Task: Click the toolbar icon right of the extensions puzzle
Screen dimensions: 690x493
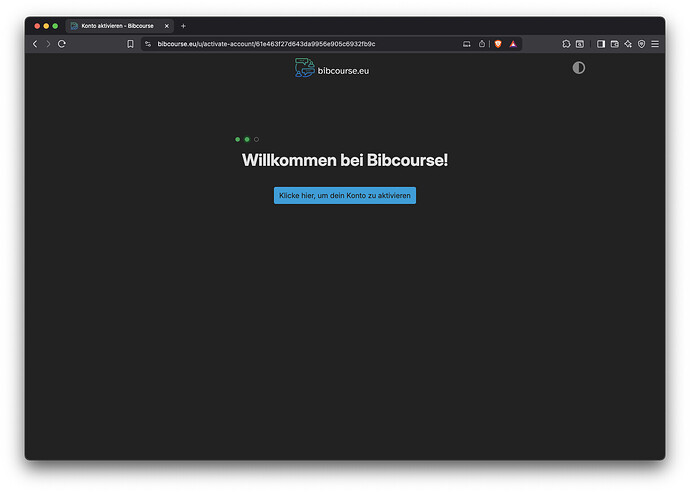Action: (x=580, y=44)
